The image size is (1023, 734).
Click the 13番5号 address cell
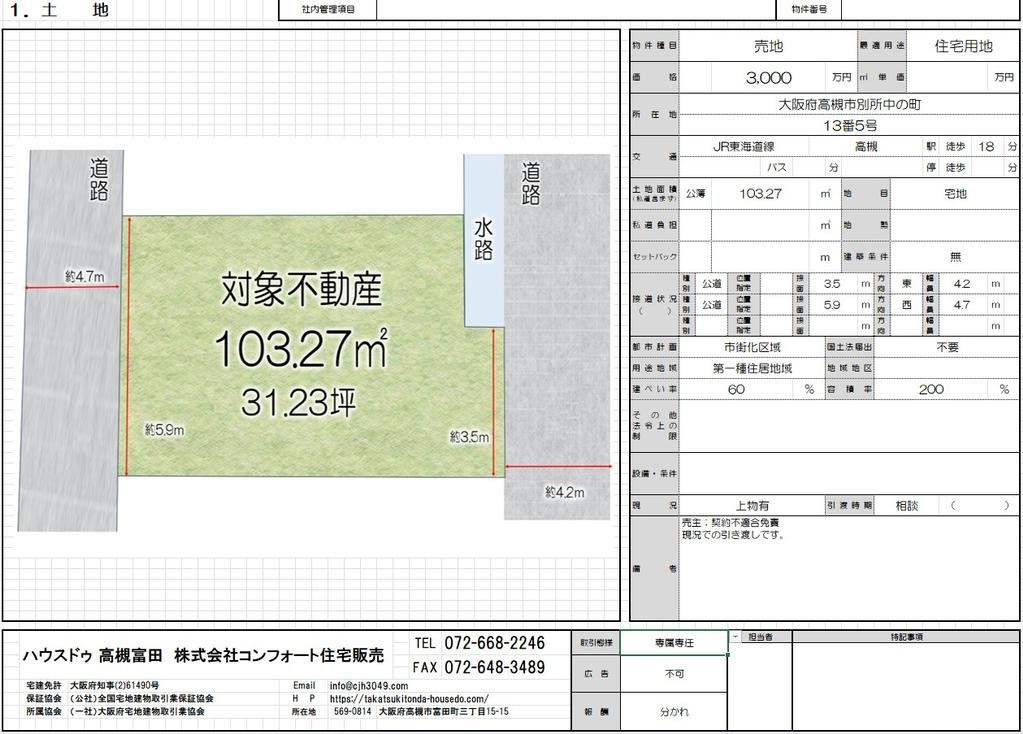[849, 125]
